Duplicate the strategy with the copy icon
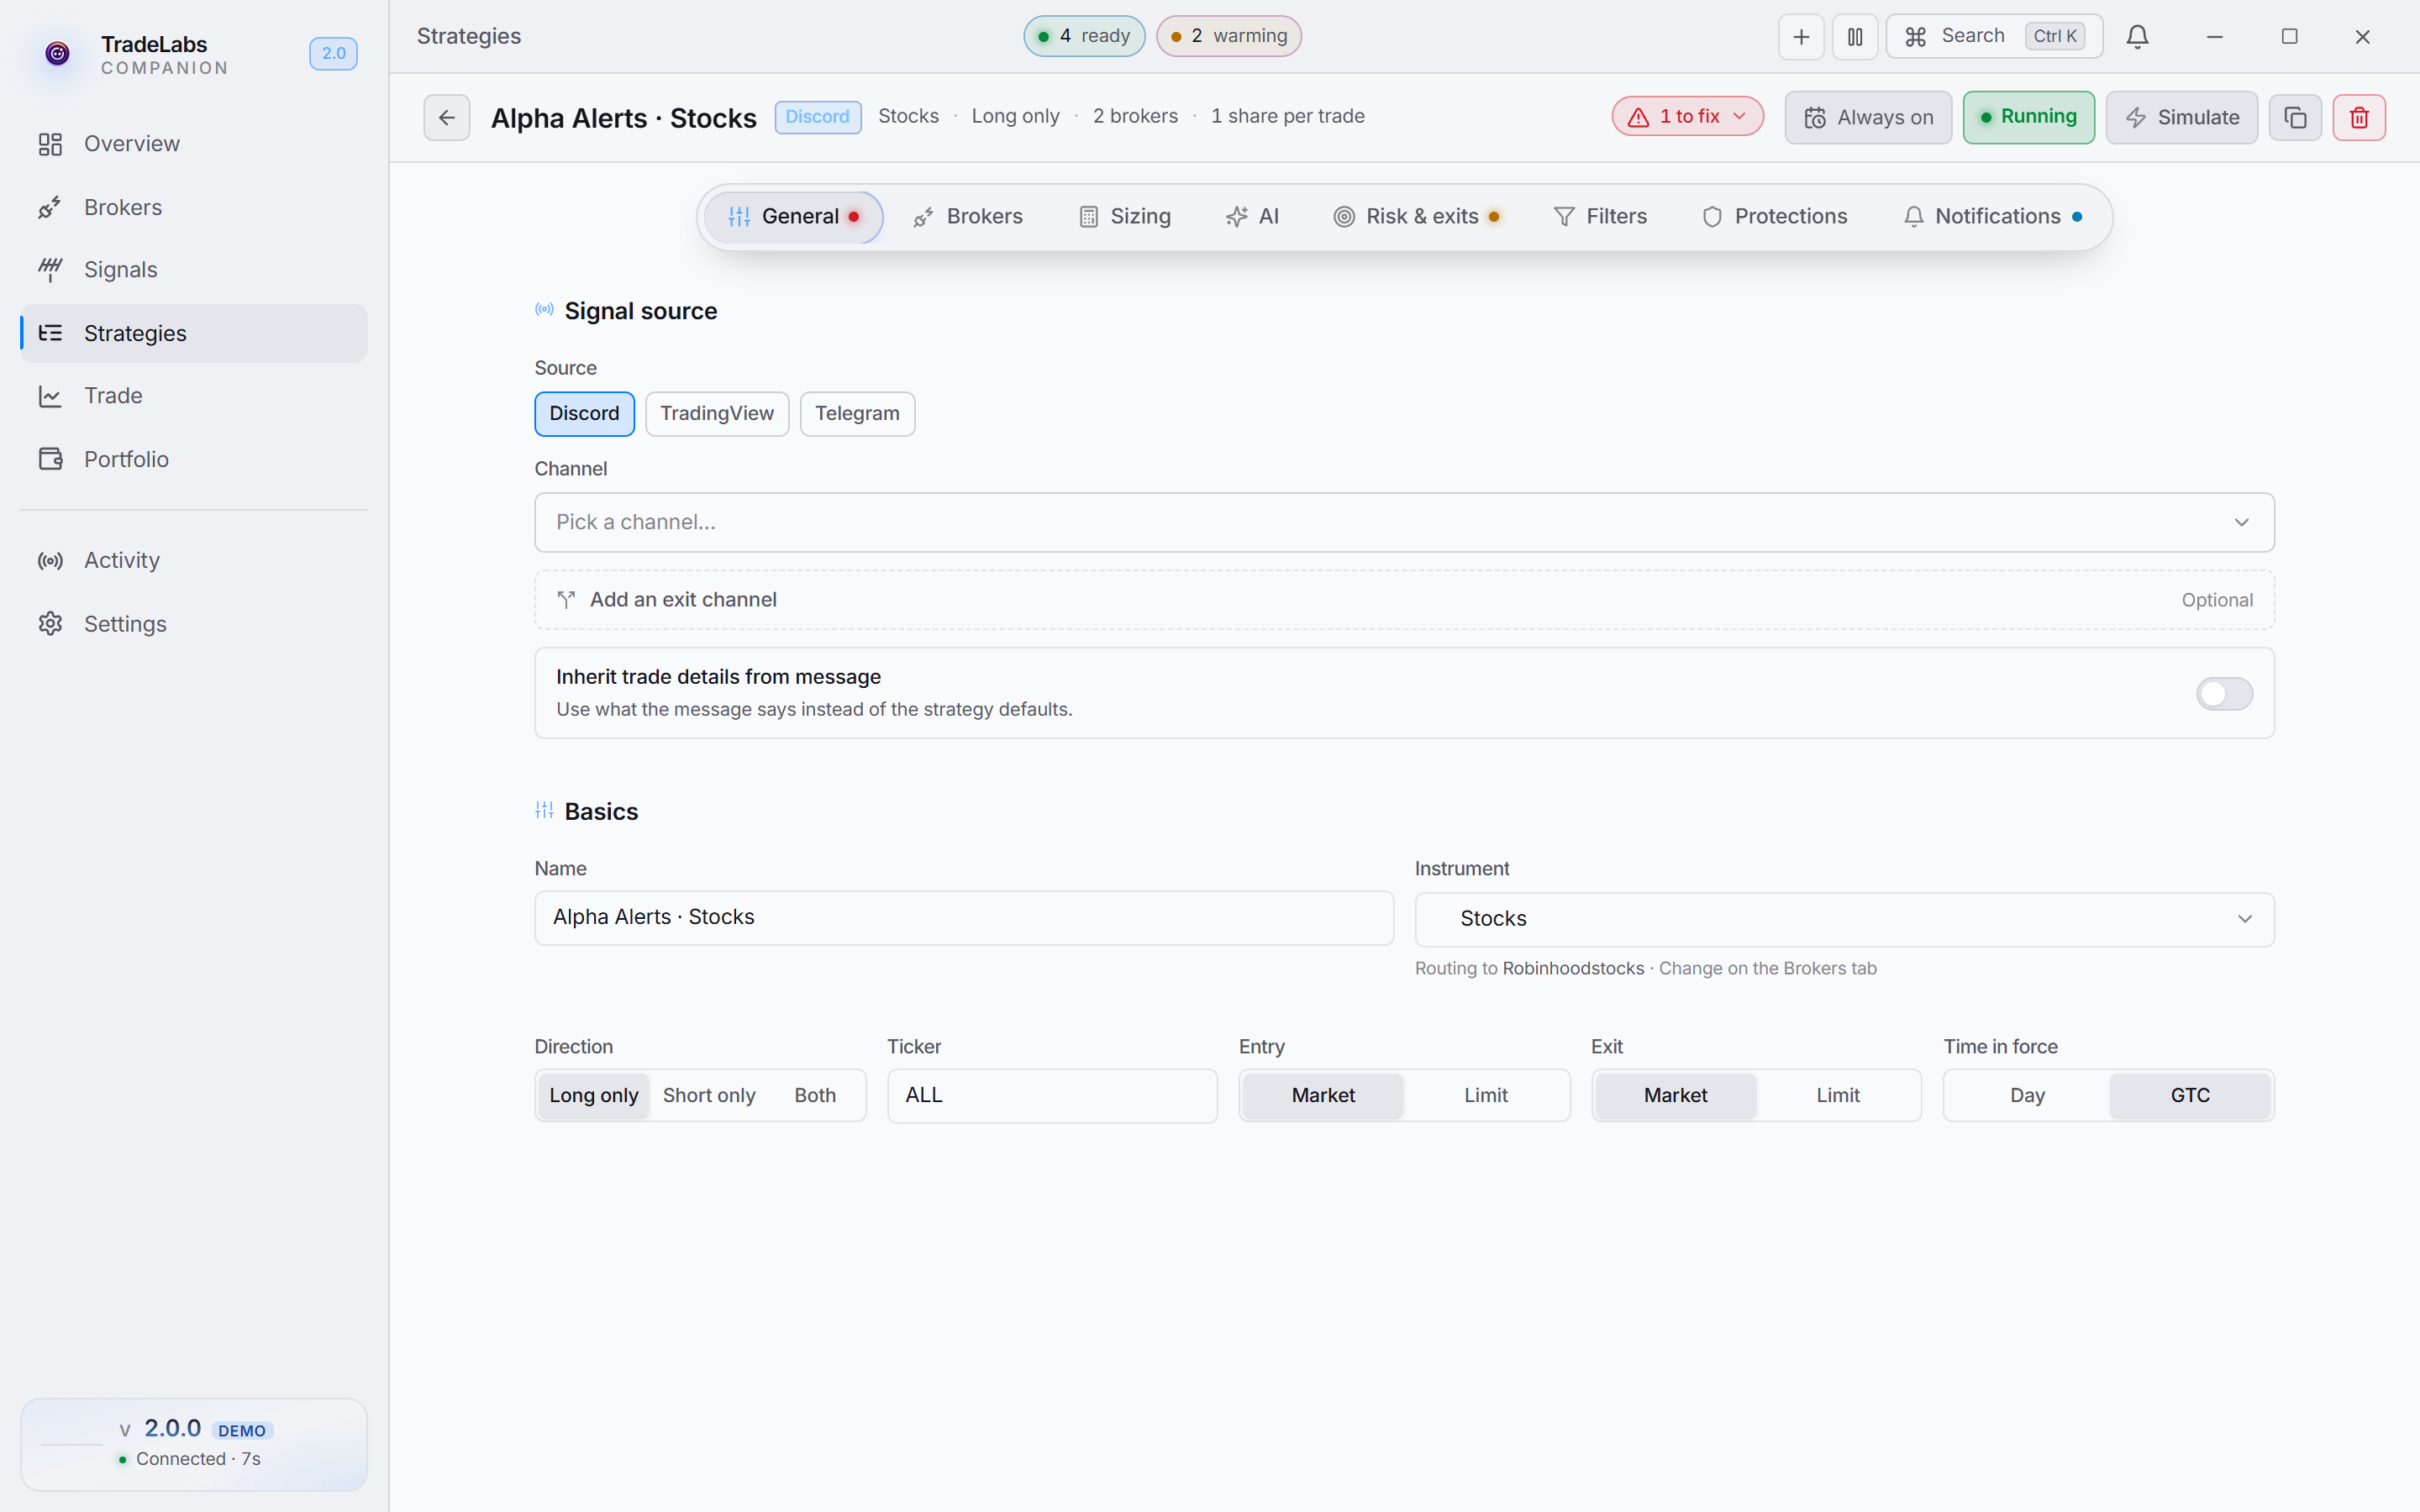Viewport: 2420px width, 1512px height. point(2295,117)
